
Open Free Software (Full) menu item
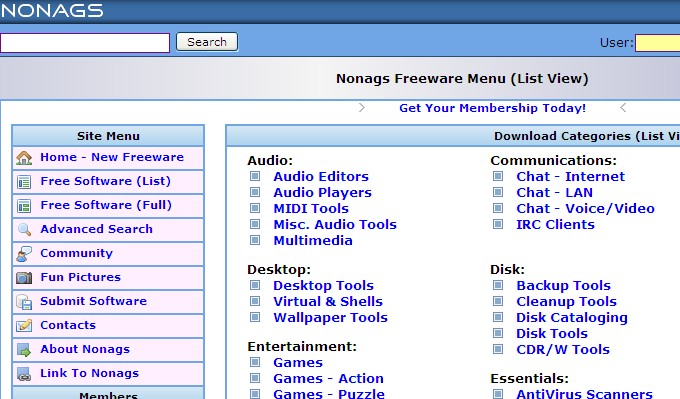(x=106, y=205)
